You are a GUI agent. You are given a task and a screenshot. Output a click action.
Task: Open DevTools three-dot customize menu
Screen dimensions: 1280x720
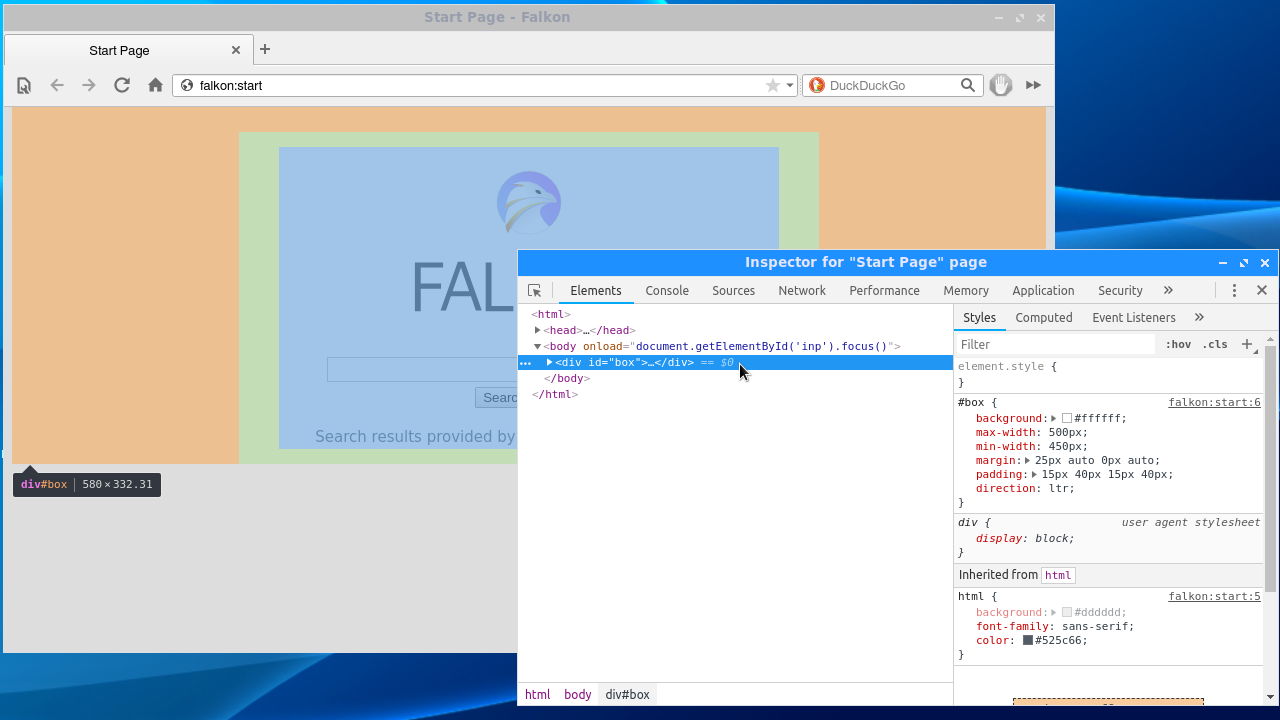[1234, 291]
